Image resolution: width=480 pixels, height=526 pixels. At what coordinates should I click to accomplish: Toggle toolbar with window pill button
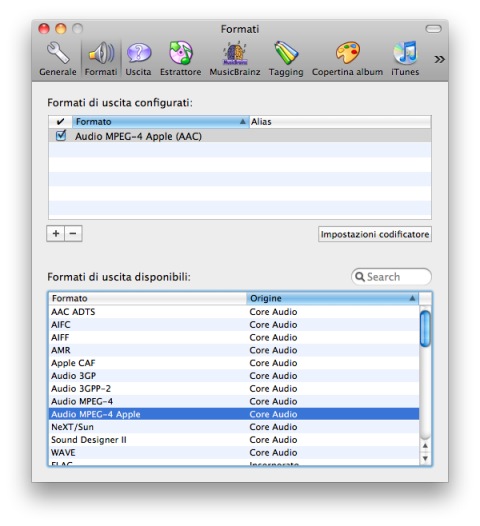point(433,29)
